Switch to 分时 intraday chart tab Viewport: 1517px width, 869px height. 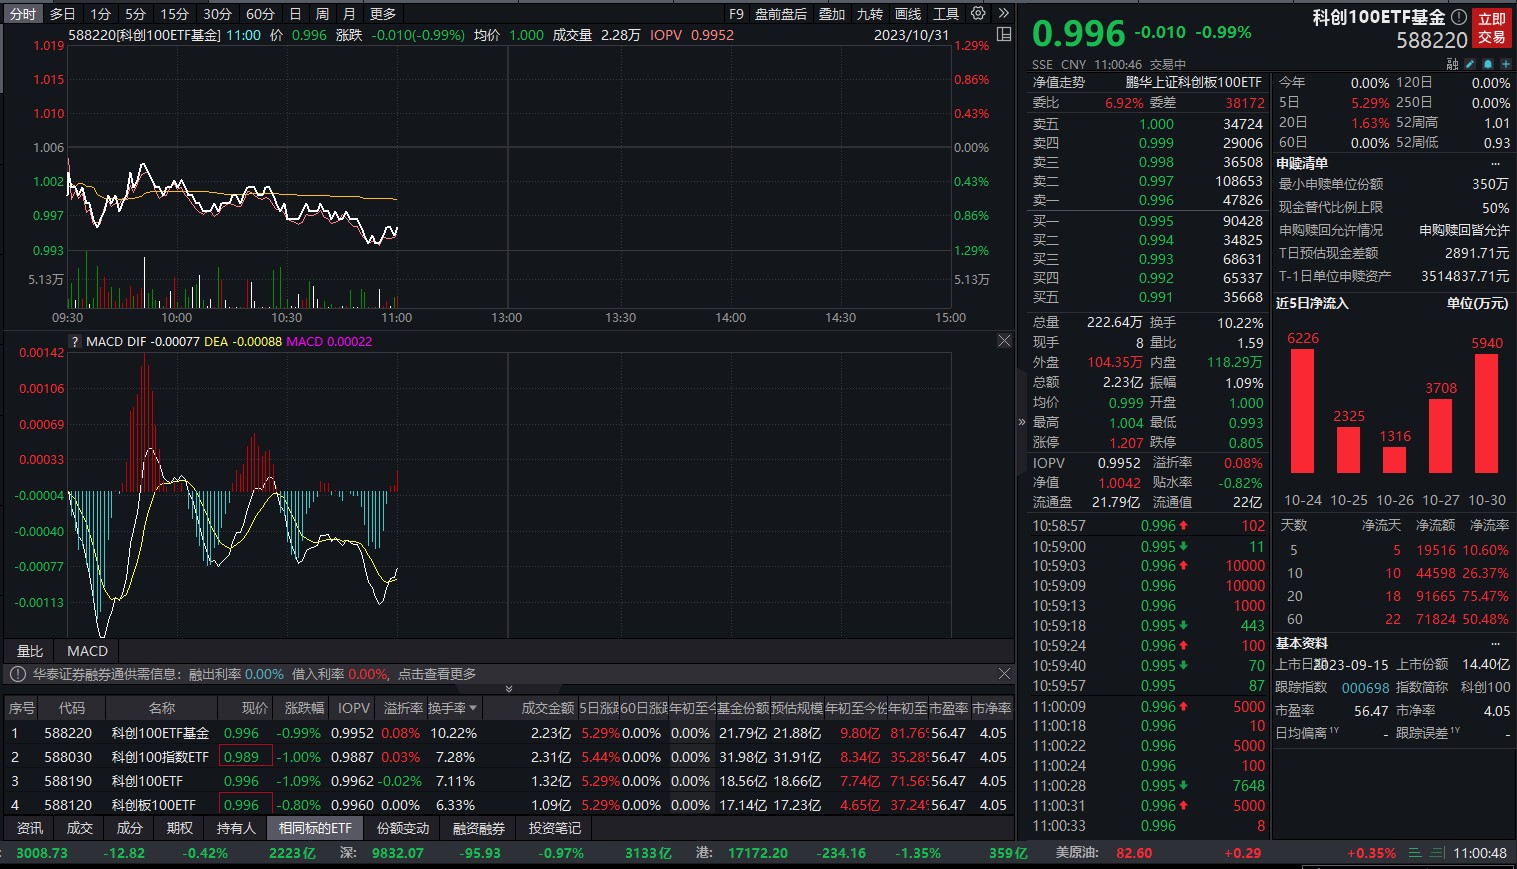pyautogui.click(x=23, y=13)
